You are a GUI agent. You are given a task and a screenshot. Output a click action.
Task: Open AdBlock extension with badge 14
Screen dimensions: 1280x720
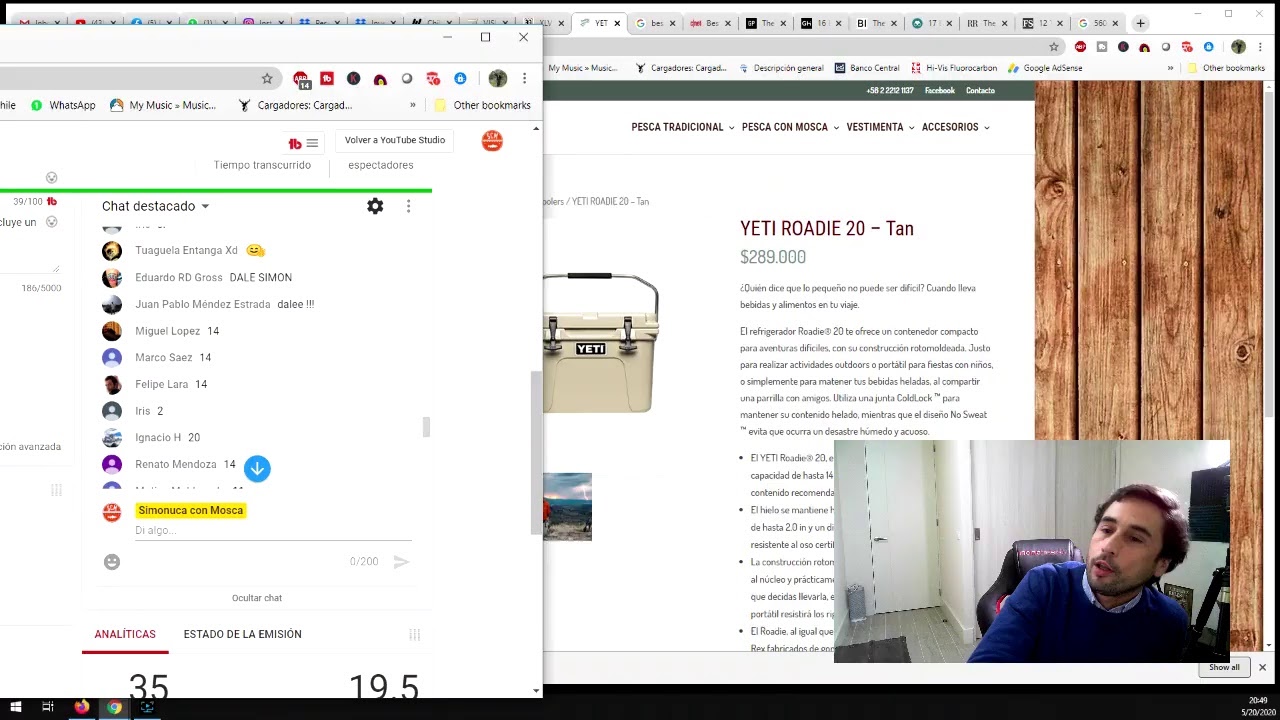(301, 79)
